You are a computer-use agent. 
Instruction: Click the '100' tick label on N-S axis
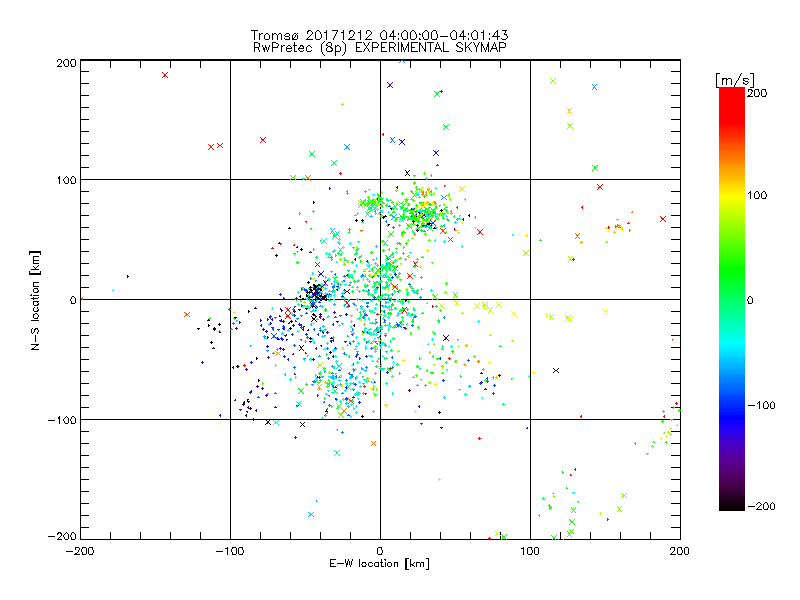pyautogui.click(x=66, y=180)
